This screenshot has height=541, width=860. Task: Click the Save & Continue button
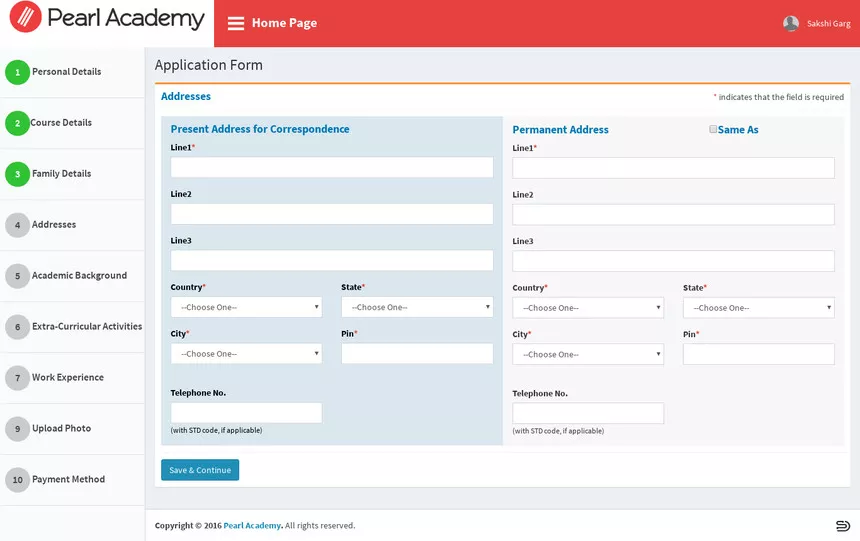pos(200,470)
